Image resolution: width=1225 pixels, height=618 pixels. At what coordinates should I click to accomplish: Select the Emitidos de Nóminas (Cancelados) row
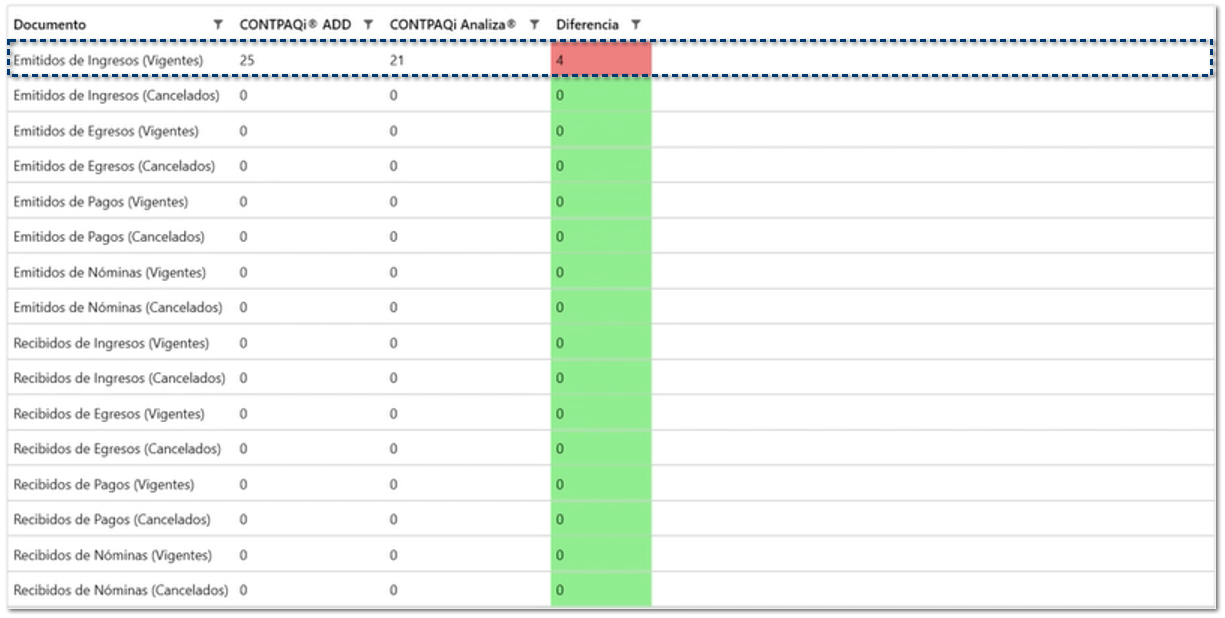(611, 307)
